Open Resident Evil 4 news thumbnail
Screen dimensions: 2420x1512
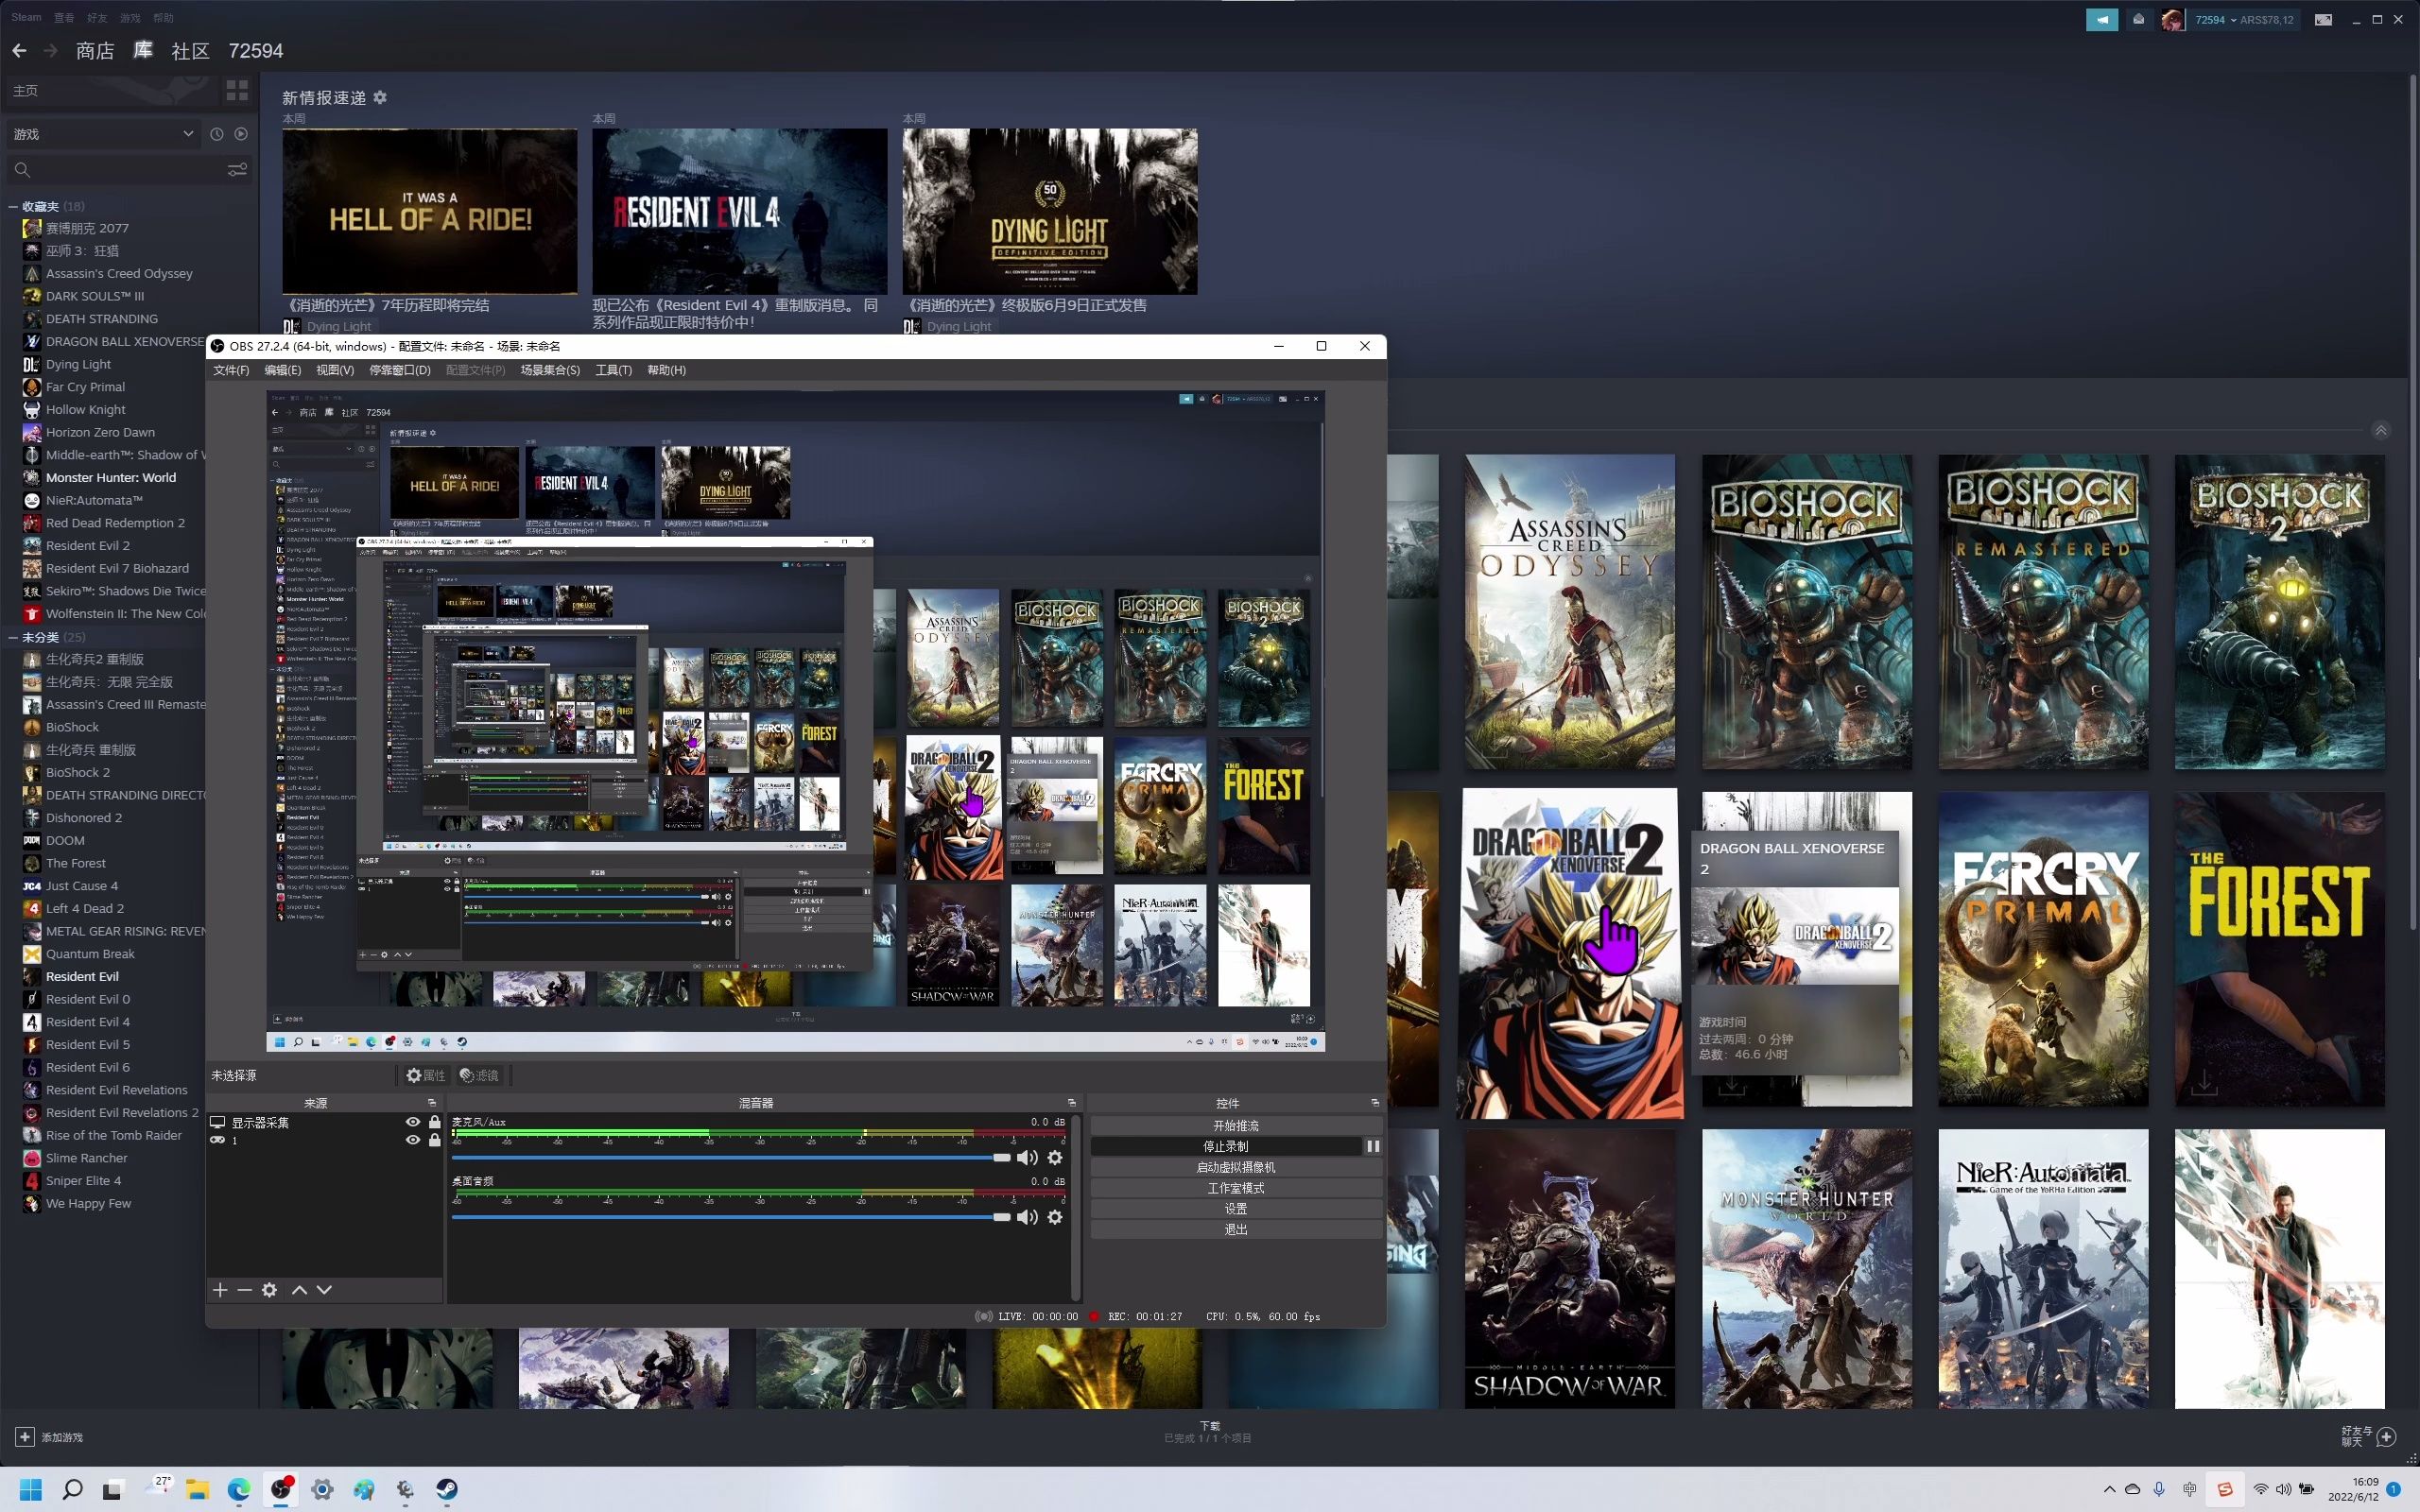click(740, 211)
